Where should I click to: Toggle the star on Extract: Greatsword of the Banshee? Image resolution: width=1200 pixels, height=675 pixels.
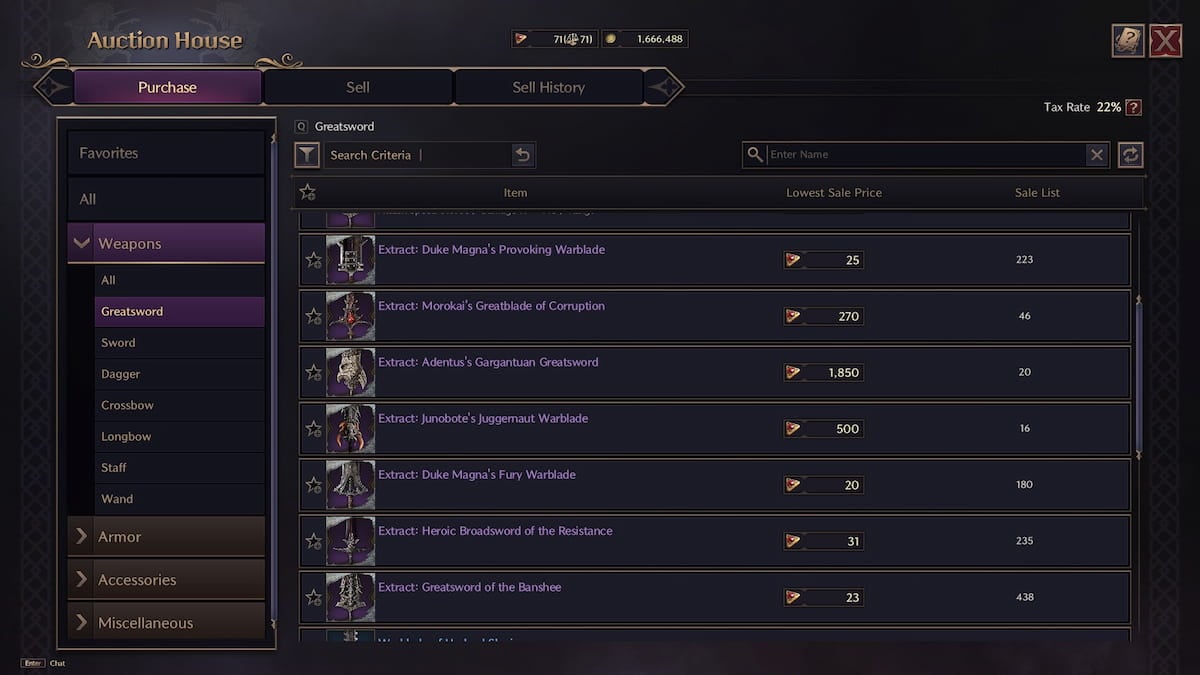click(x=315, y=597)
